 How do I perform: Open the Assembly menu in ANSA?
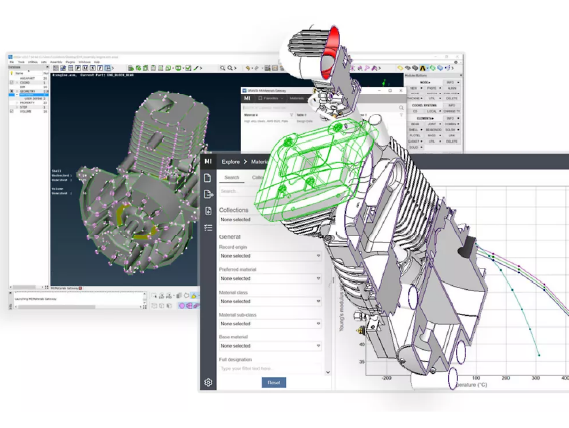coord(56,62)
